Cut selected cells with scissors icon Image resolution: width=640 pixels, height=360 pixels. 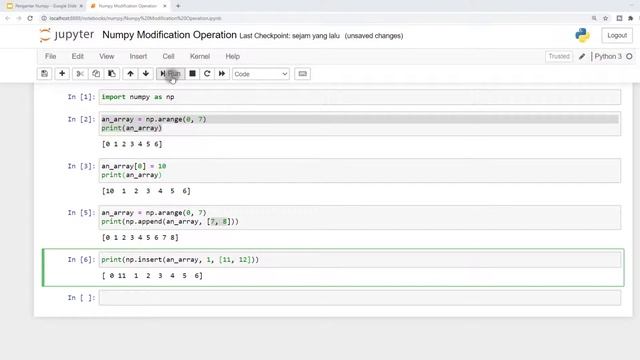tap(80, 74)
